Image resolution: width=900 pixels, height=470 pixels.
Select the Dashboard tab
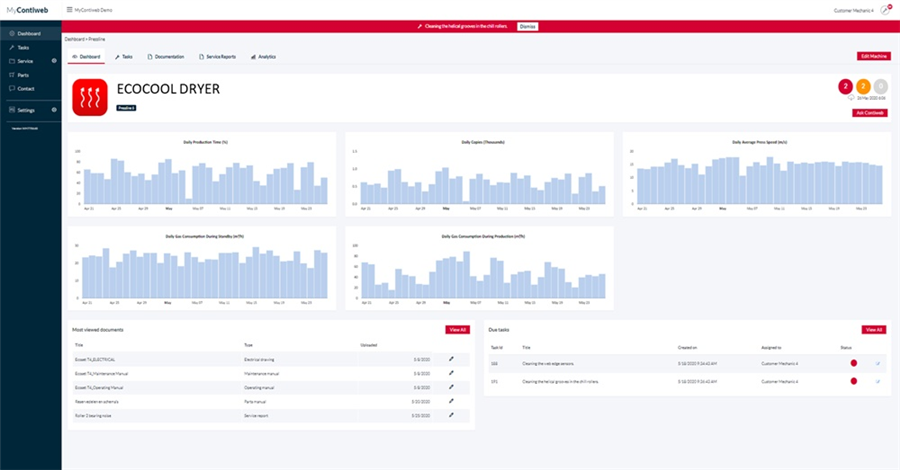click(x=86, y=57)
